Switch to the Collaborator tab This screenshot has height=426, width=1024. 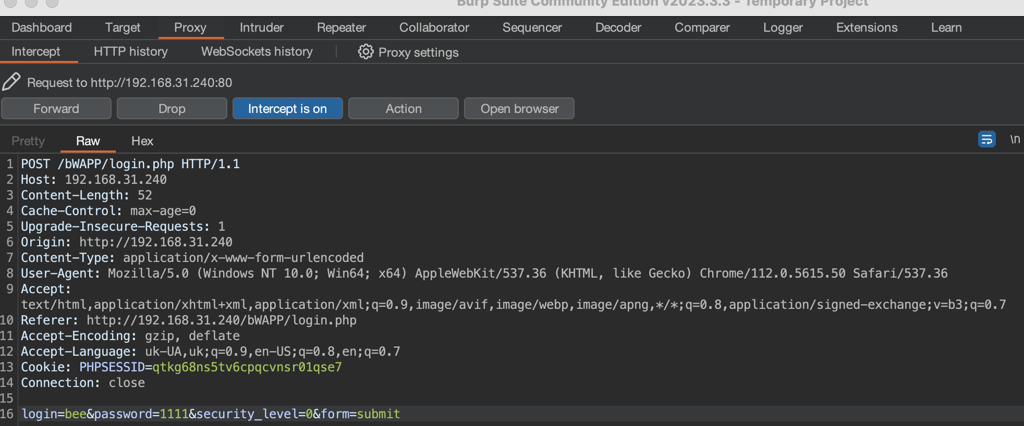434,27
